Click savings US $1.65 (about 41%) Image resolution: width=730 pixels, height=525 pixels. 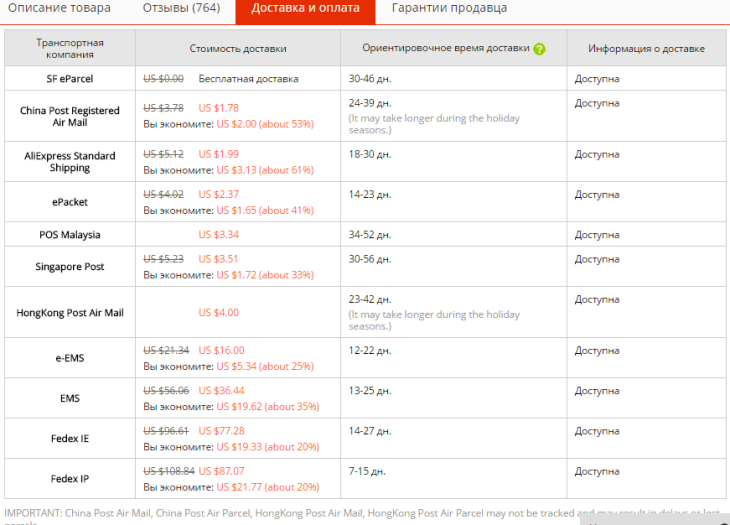265,210
